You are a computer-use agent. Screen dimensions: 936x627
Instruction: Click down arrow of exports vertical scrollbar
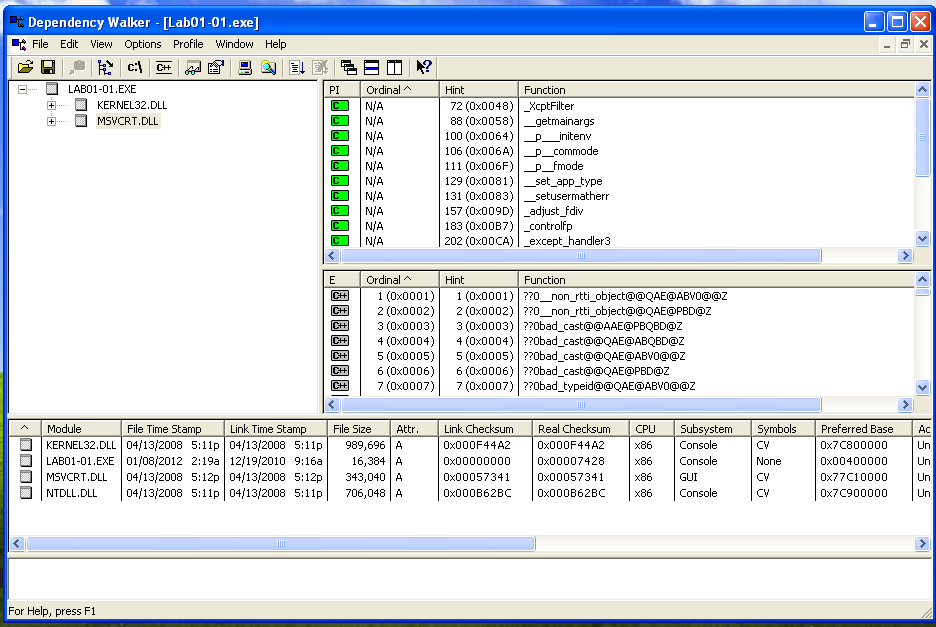pos(922,388)
